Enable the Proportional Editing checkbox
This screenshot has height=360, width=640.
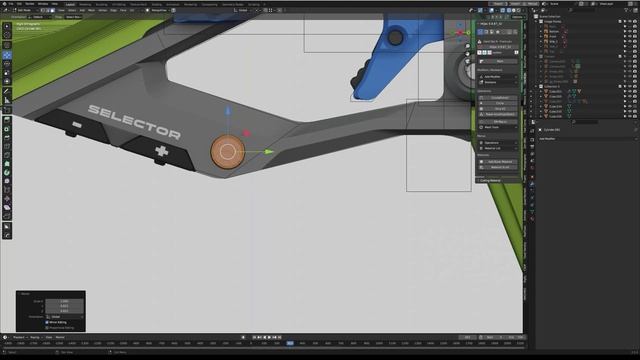pos(47,327)
